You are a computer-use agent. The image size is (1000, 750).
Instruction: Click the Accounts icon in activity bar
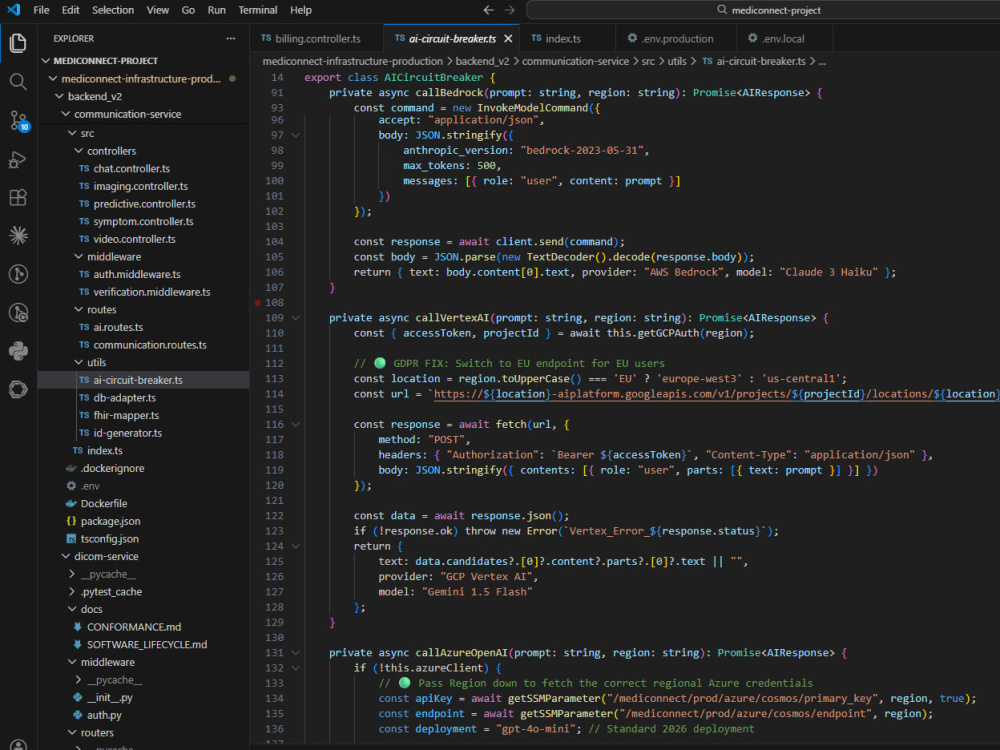tap(18, 745)
